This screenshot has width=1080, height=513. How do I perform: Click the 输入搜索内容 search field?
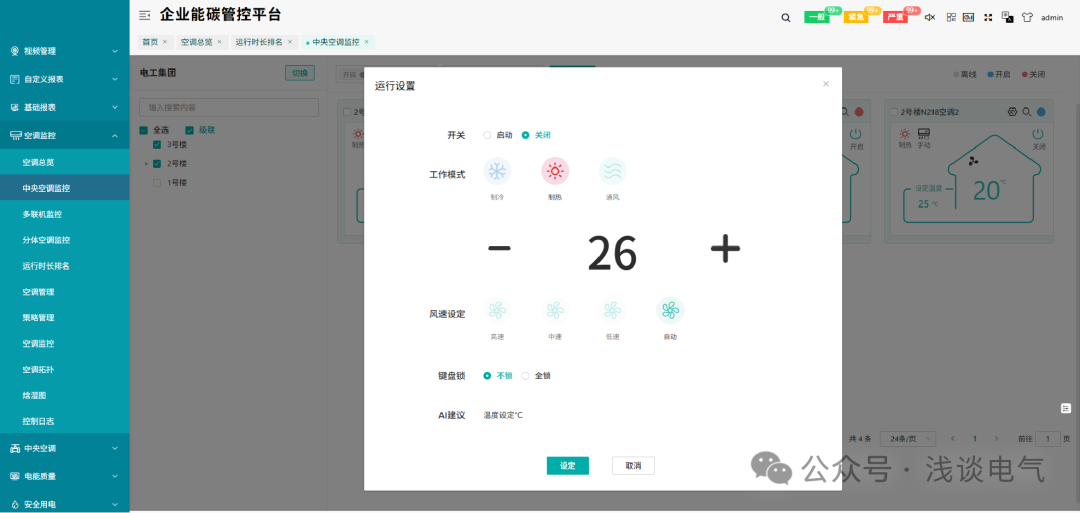(x=229, y=107)
